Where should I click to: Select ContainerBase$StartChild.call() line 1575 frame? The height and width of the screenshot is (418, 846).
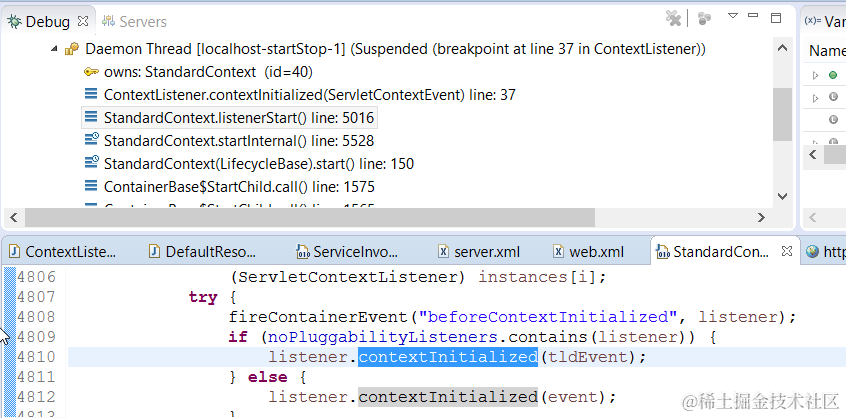point(239,187)
